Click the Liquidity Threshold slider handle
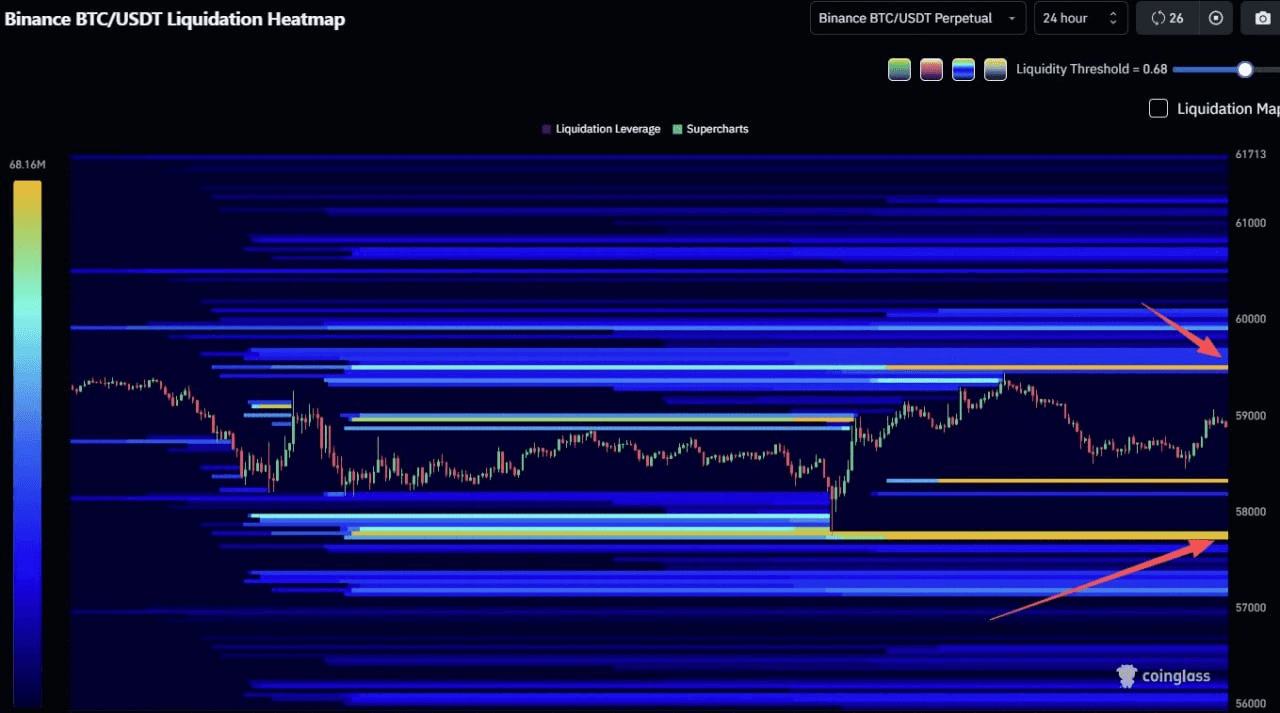The height and width of the screenshot is (713, 1280). coord(1244,69)
